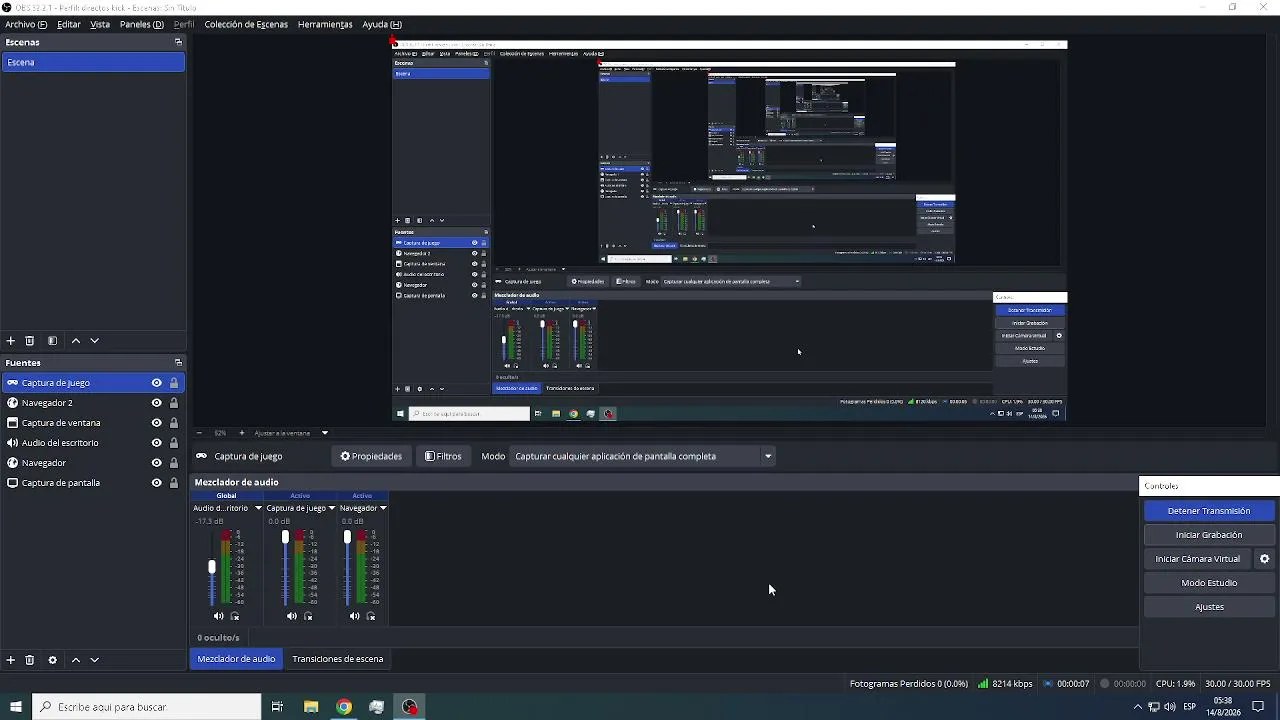Mute Navegador speaker in audio mixer
Image resolution: width=1280 pixels, height=720 pixels.
[354, 616]
